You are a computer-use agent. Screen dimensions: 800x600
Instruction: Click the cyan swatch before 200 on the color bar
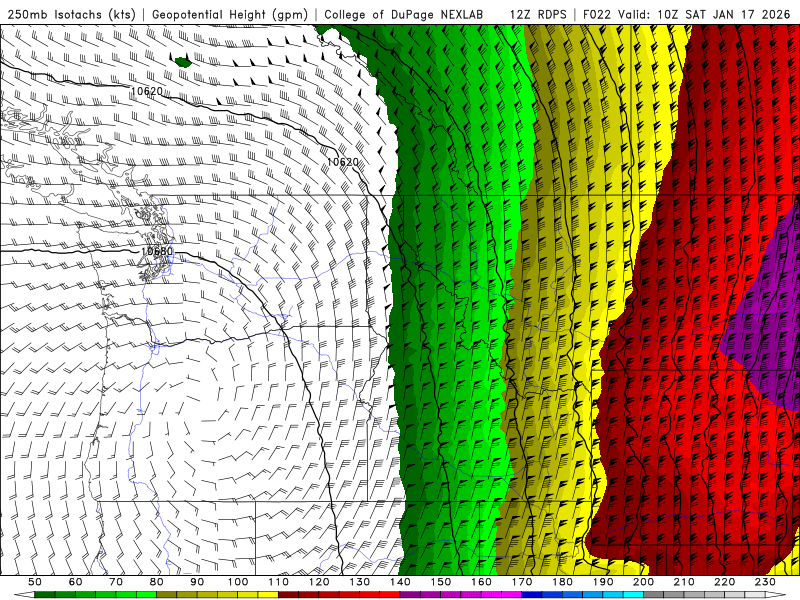634,595
